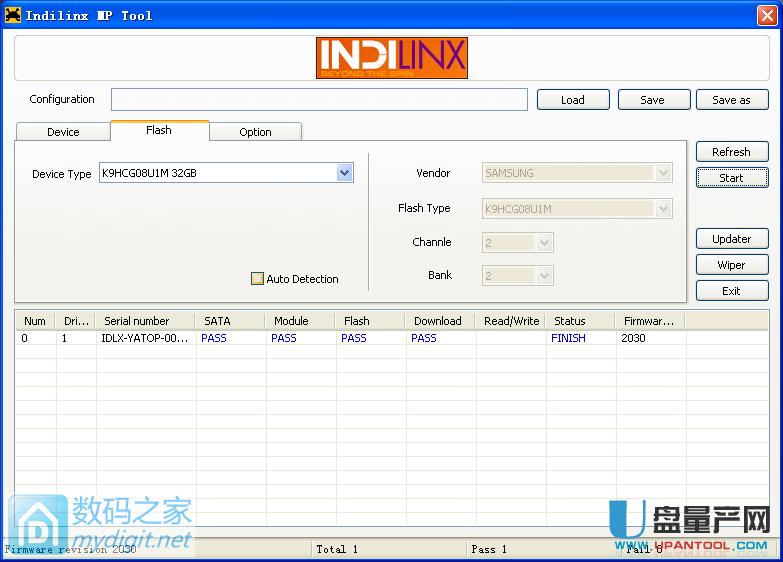Image resolution: width=783 pixels, height=562 pixels.
Task: Switch to the Device tab
Action: [x=63, y=132]
